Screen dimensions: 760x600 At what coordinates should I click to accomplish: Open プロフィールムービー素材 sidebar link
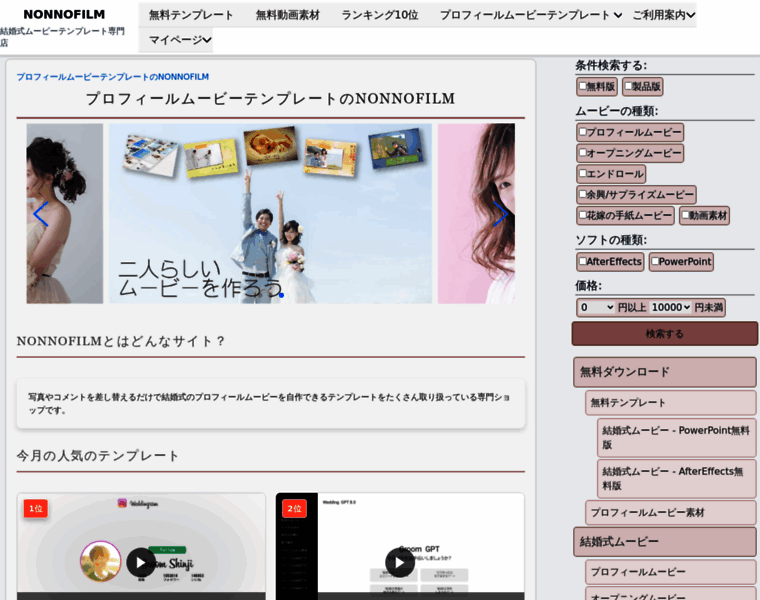click(670, 512)
